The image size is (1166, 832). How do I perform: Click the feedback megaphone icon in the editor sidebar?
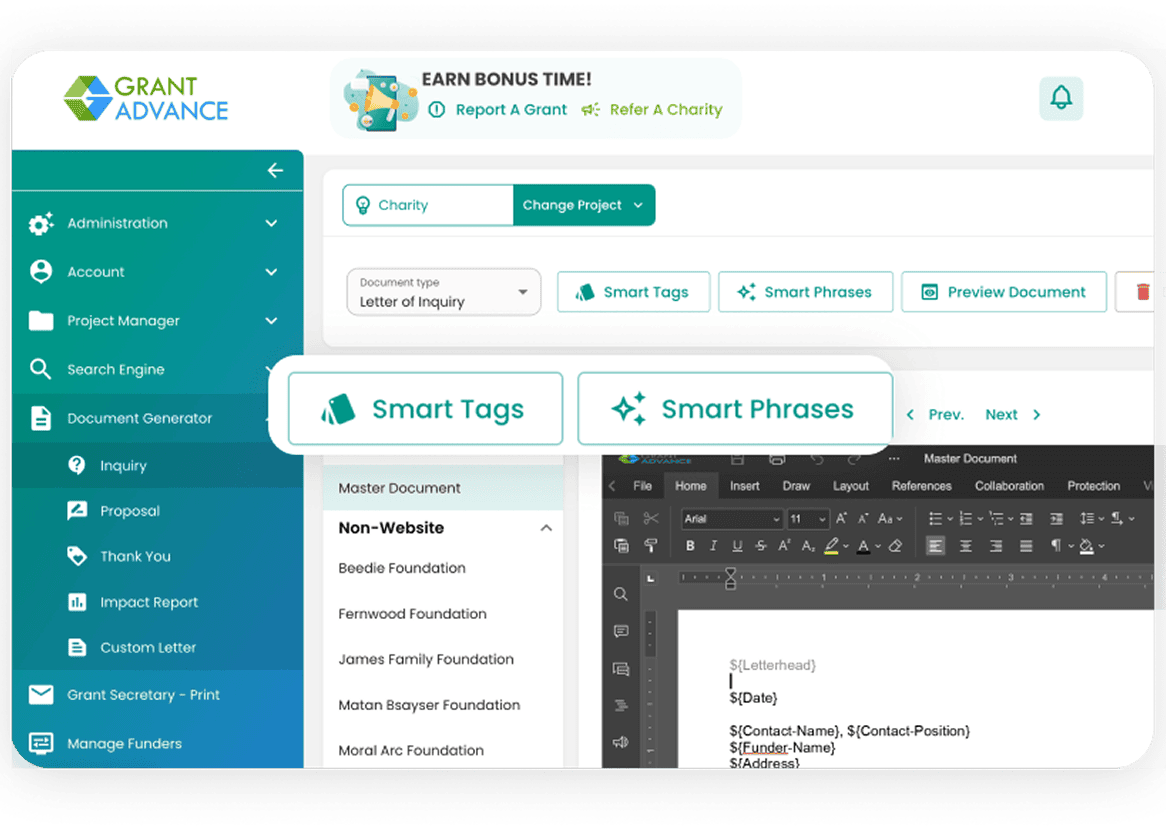[620, 741]
